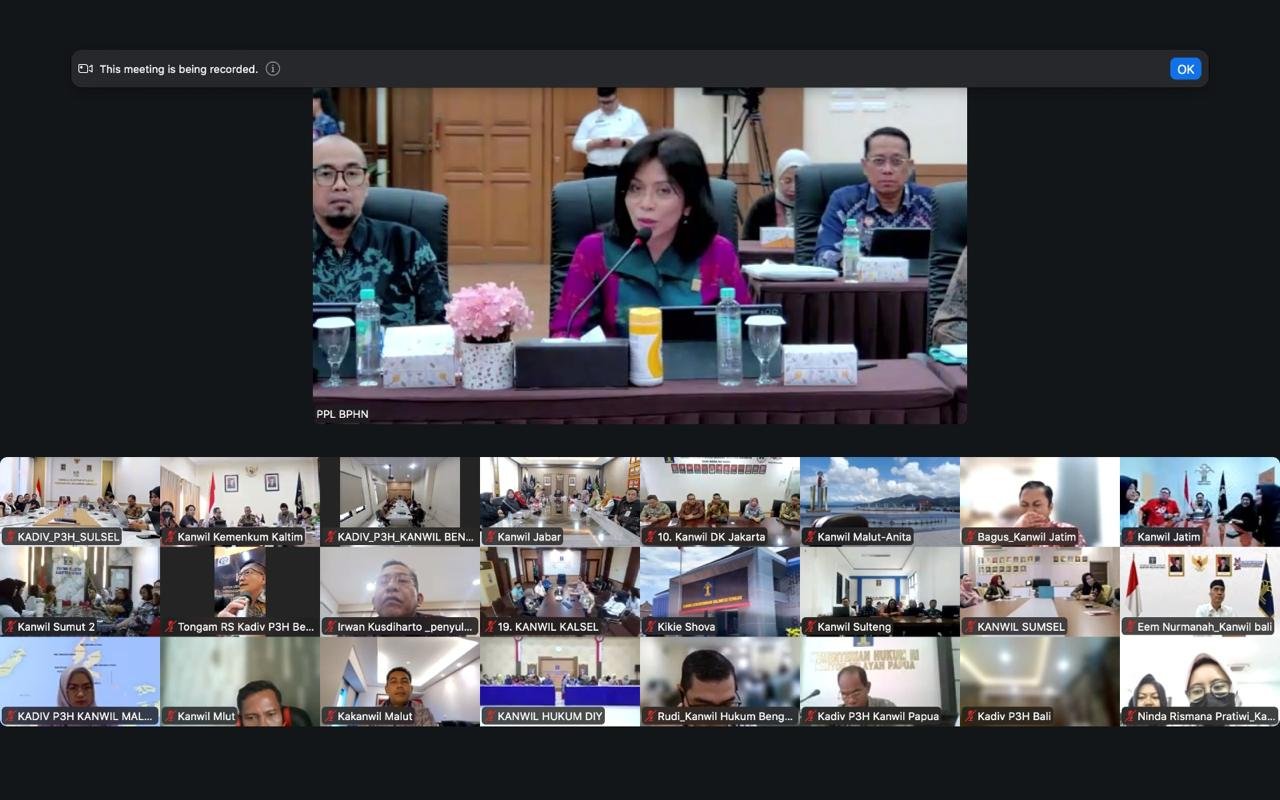Select the Kadiv P3H Kanwil Papua thumbnail
Viewport: 1280px width, 800px height.
coord(880,675)
